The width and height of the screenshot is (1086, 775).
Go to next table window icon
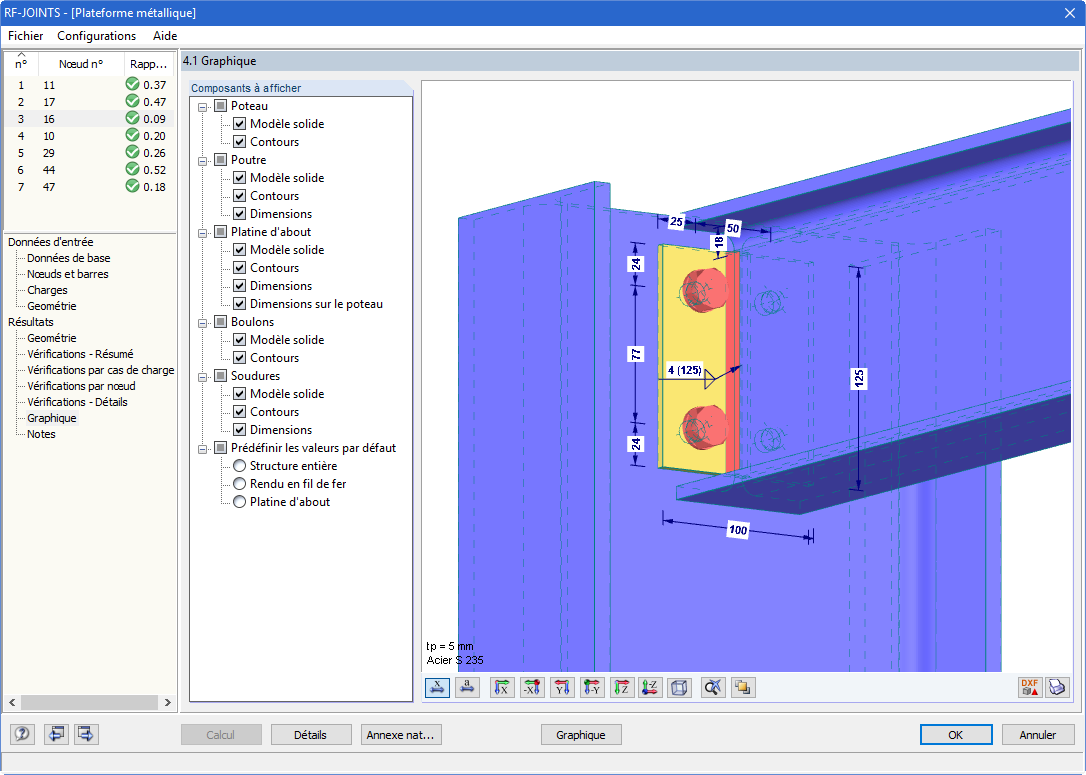tap(87, 734)
